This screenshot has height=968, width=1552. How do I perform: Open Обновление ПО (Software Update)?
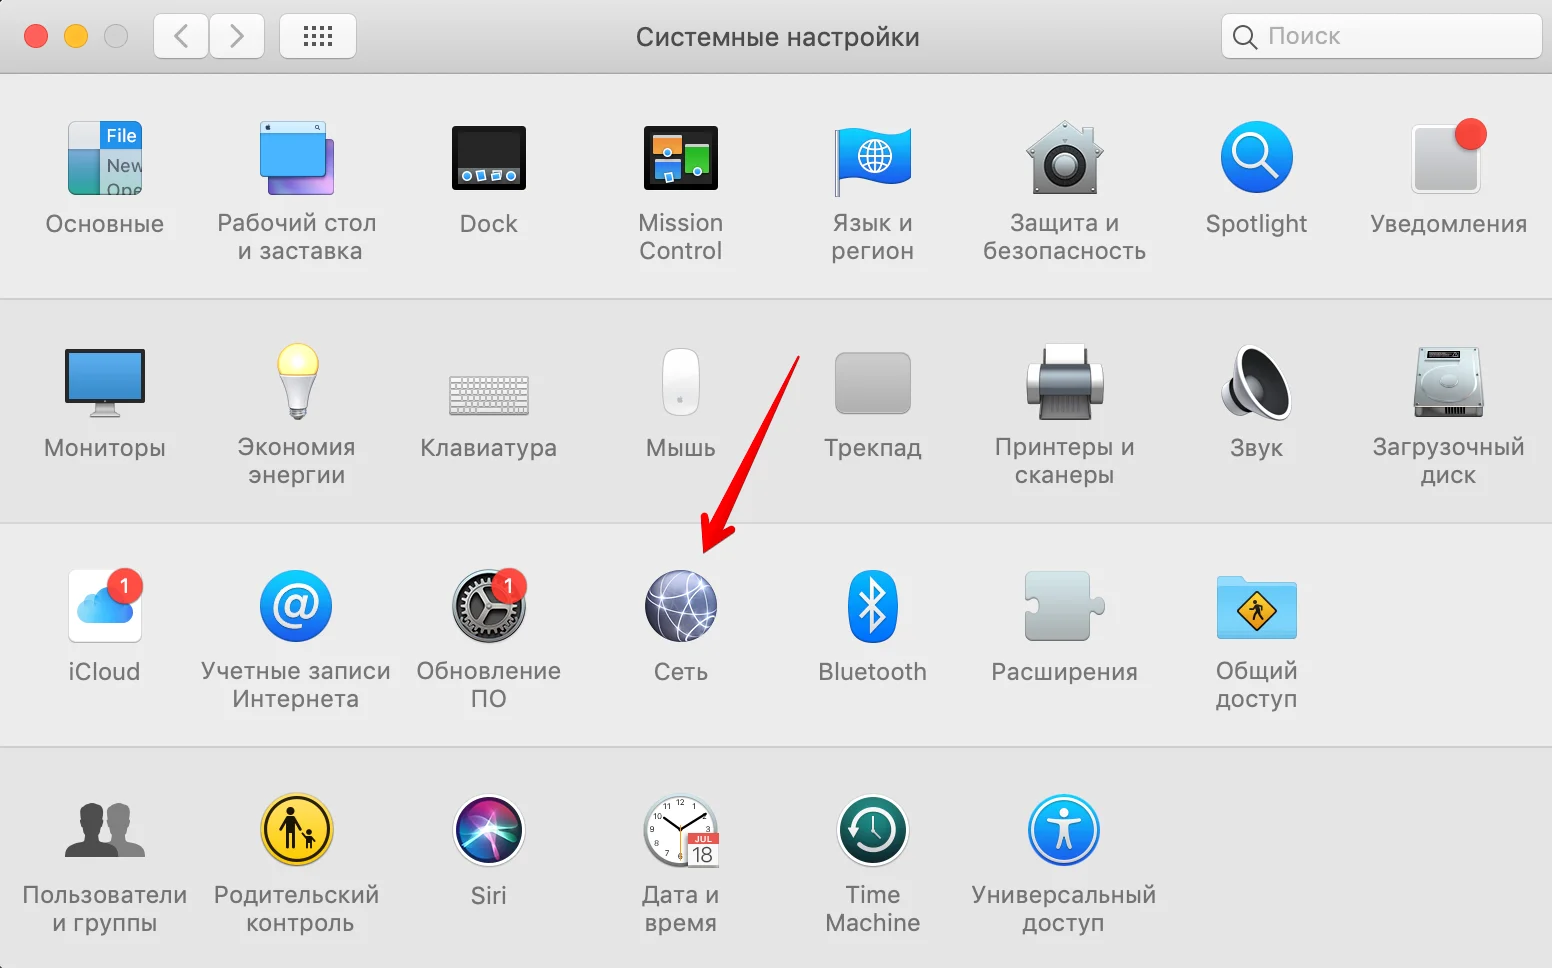(x=488, y=607)
